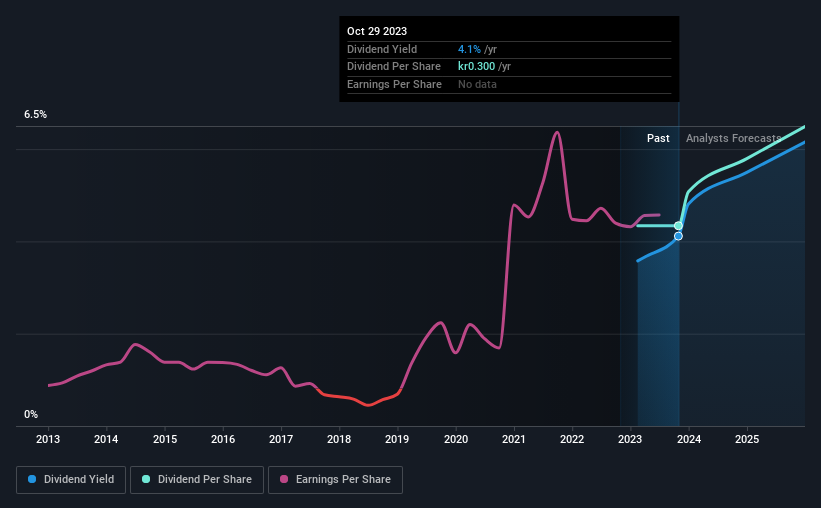The width and height of the screenshot is (821, 508).
Task: Click the 6.5% y-axis label
Action: tap(36, 114)
